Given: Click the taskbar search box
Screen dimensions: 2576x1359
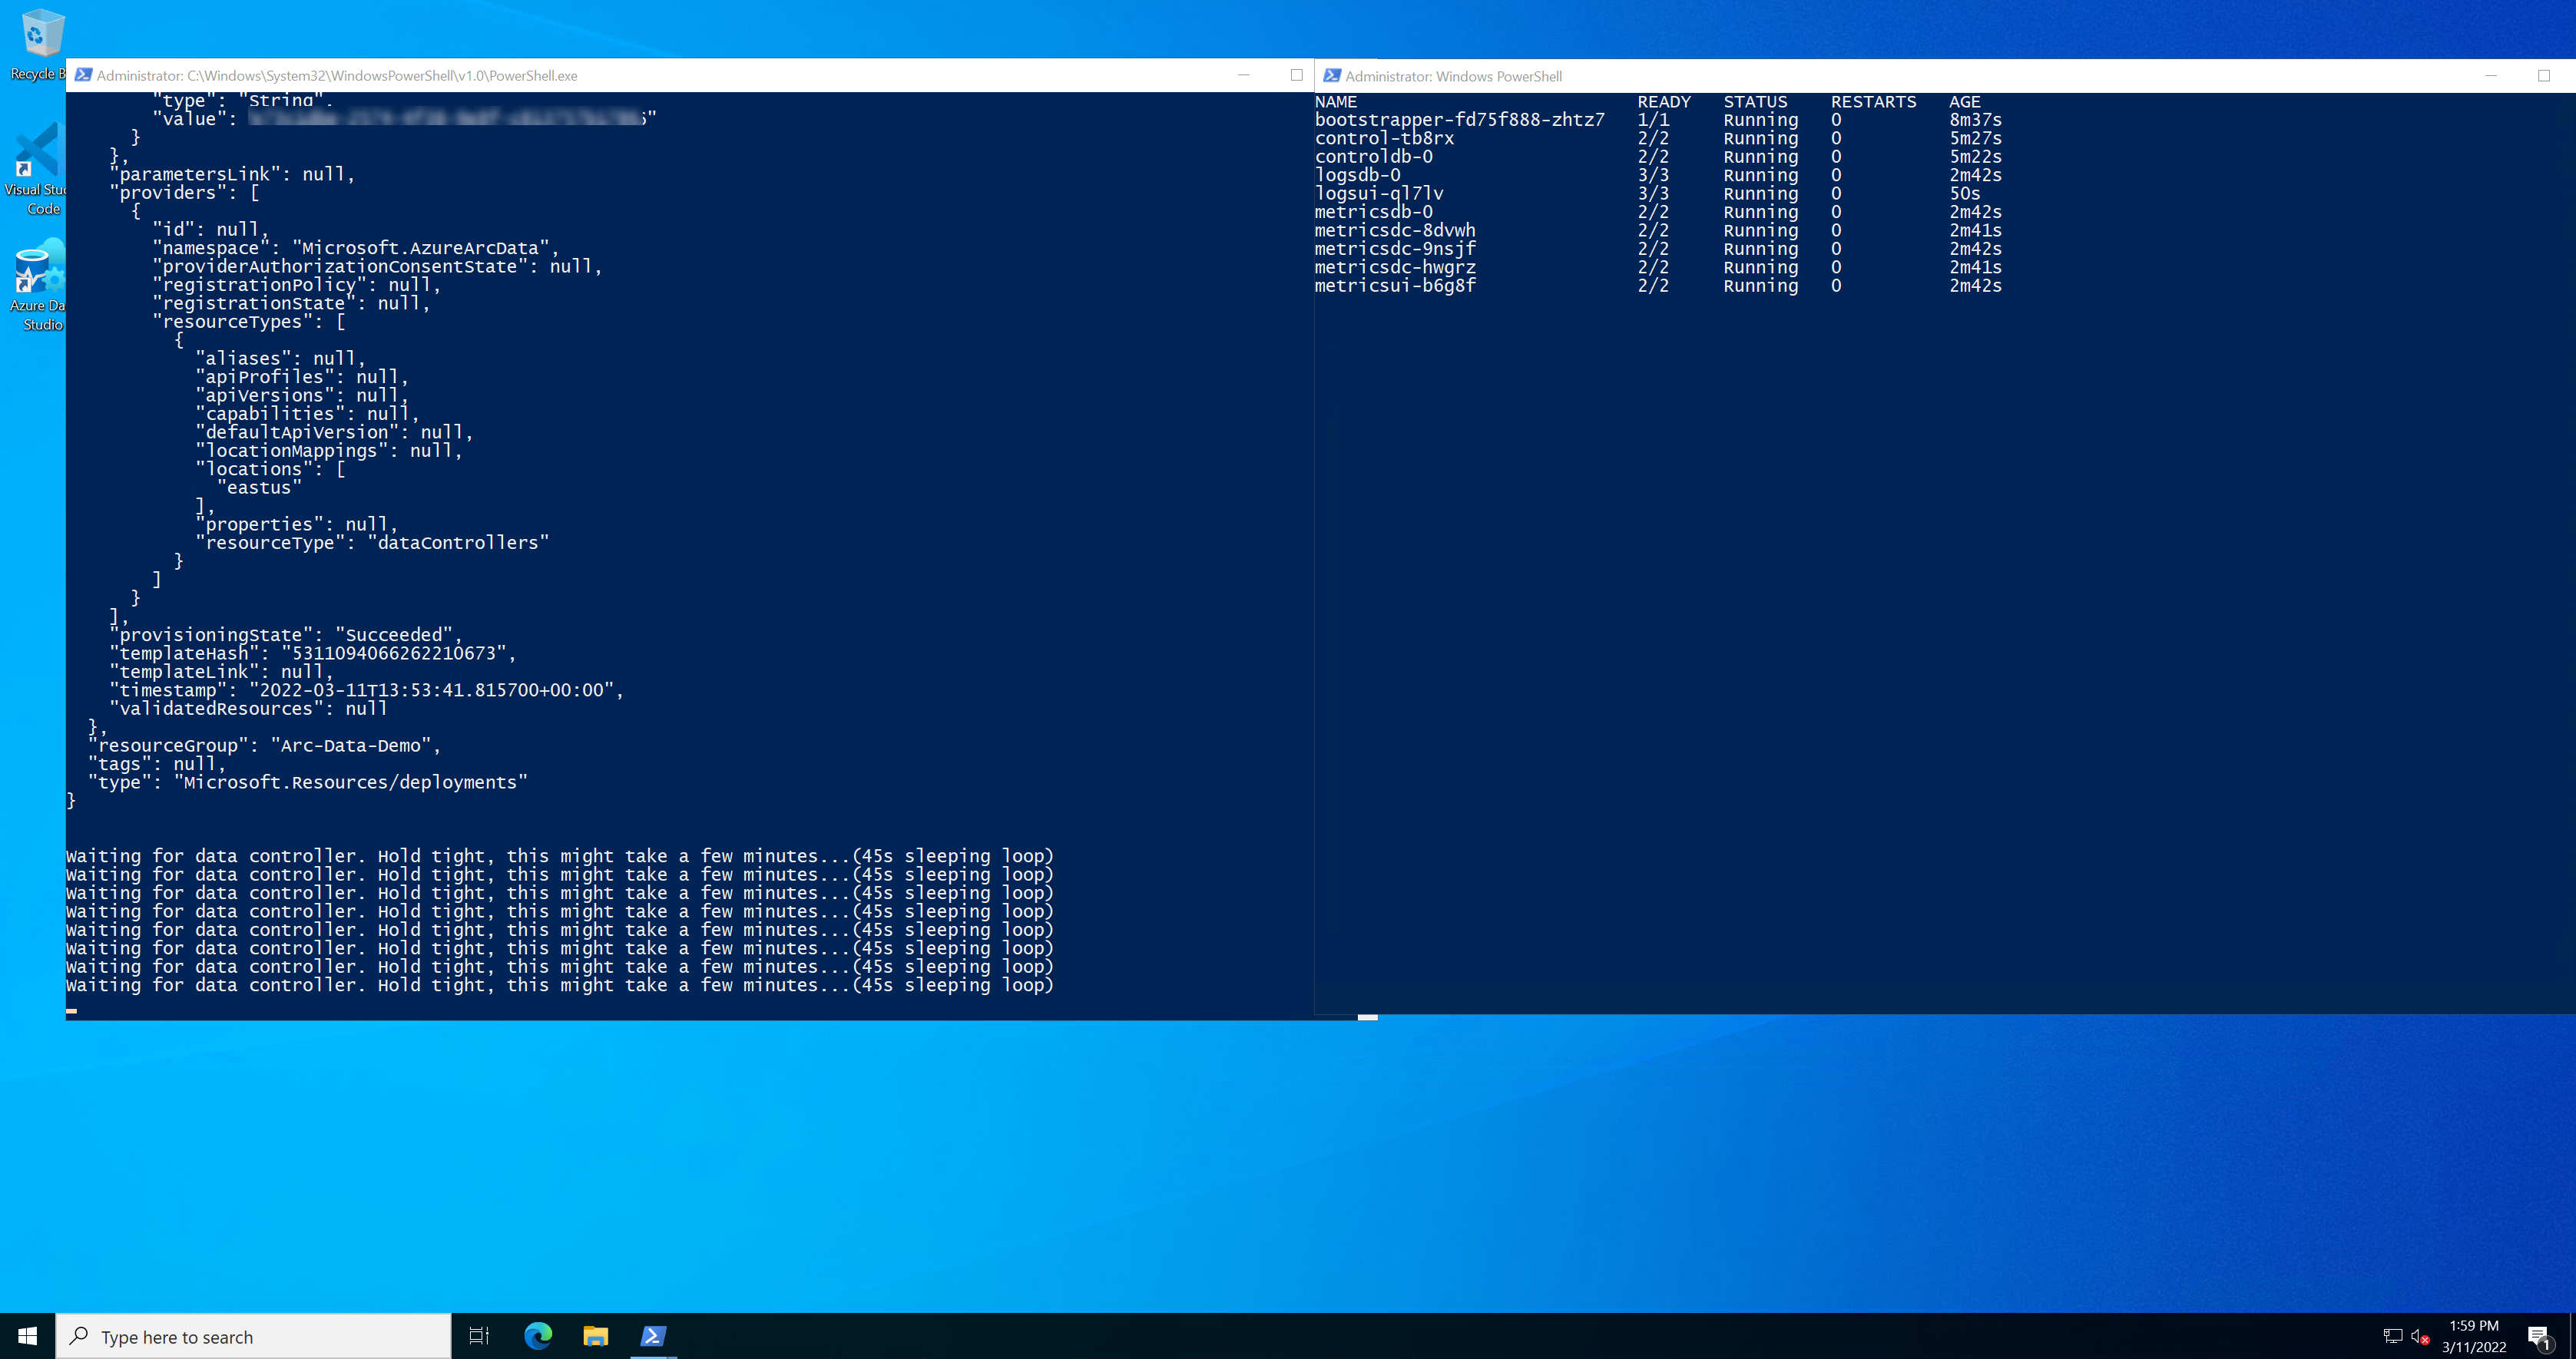Looking at the screenshot, I should [254, 1336].
